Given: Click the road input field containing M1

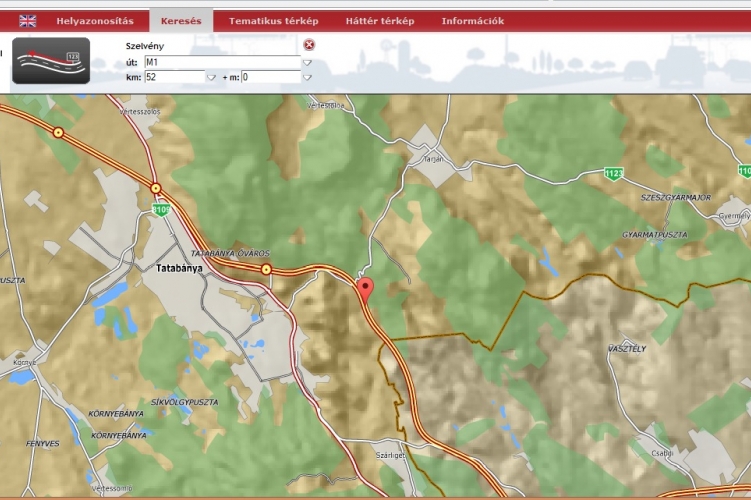Looking at the screenshot, I should [221, 62].
